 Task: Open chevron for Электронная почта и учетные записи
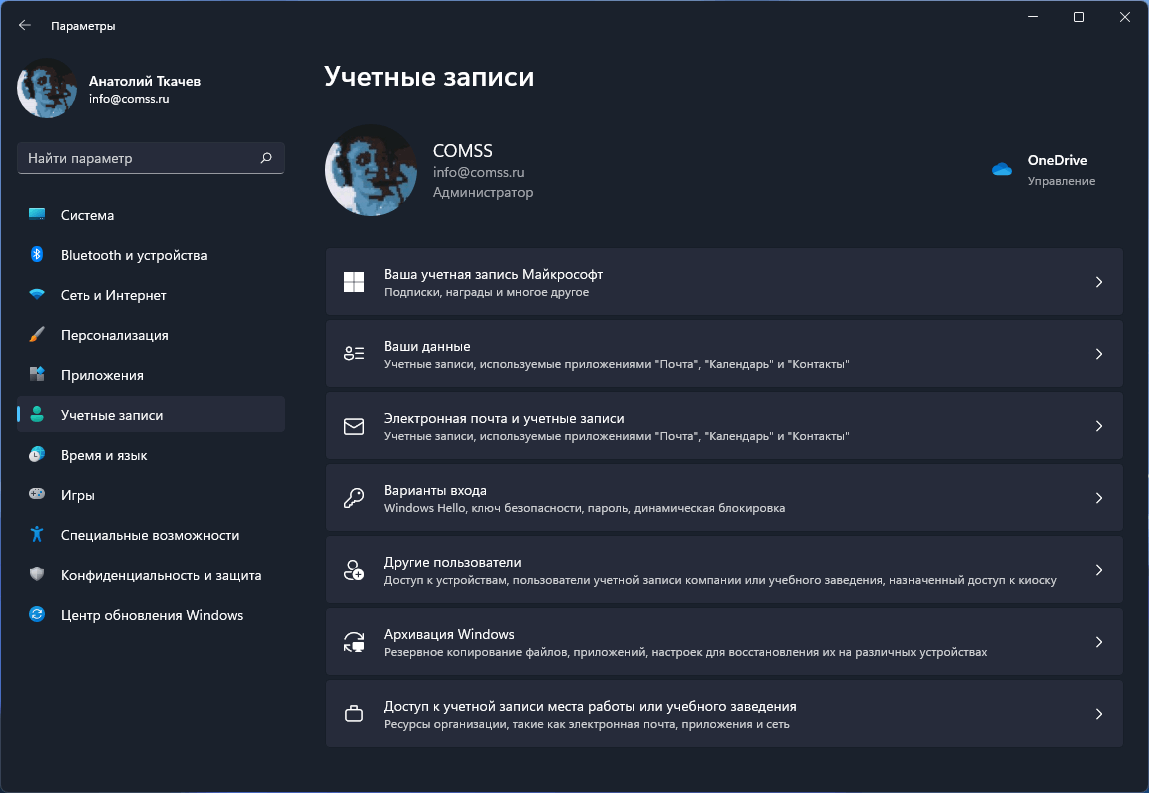coord(1098,426)
